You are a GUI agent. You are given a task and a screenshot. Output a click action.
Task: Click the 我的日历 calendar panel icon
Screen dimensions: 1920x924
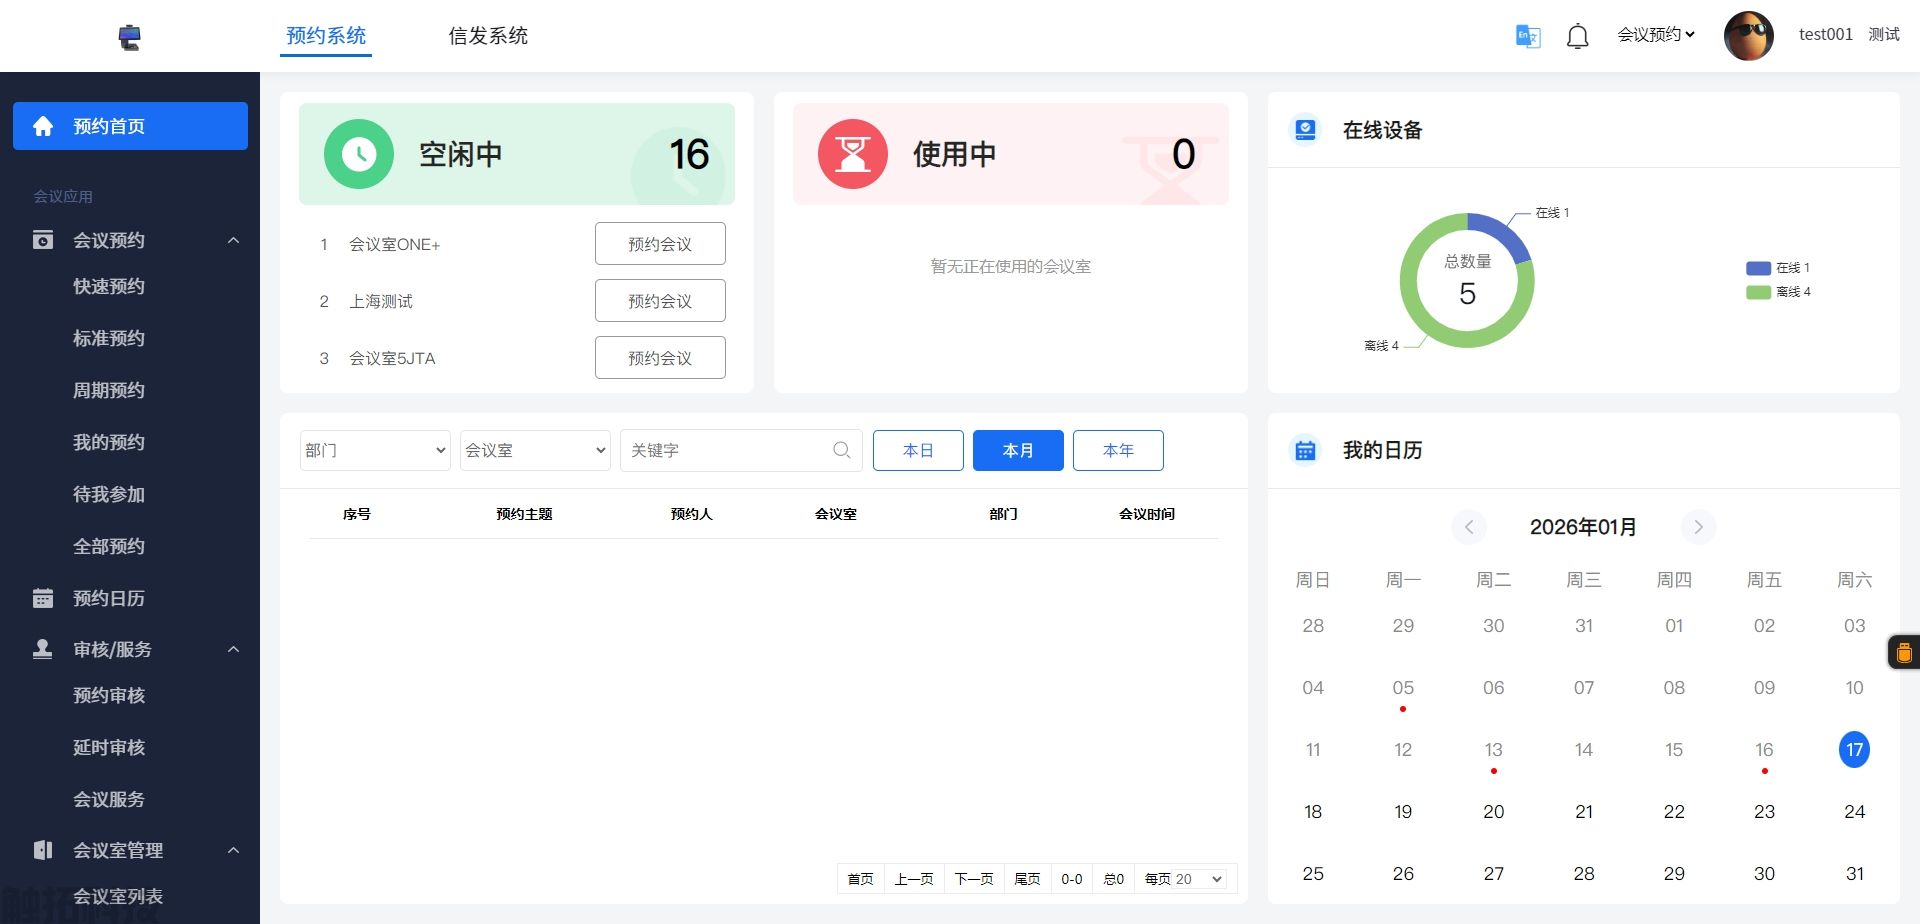[1304, 451]
